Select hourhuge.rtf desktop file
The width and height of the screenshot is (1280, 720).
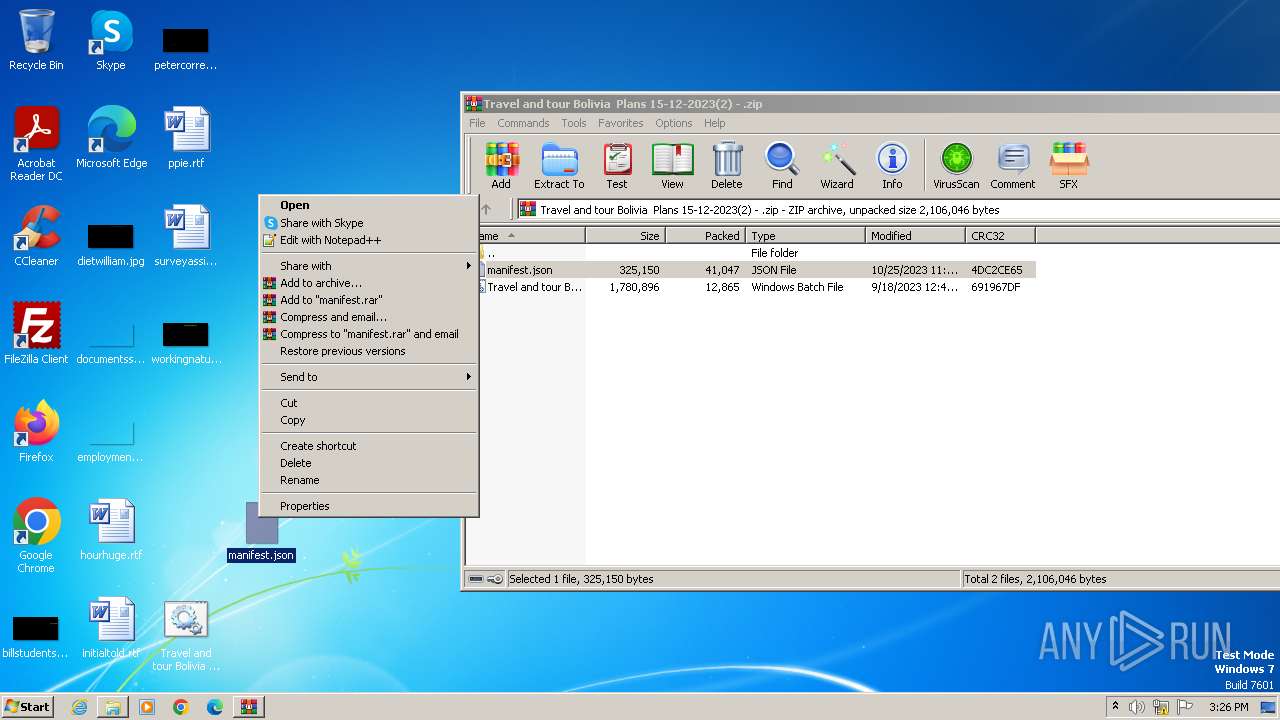(x=111, y=530)
